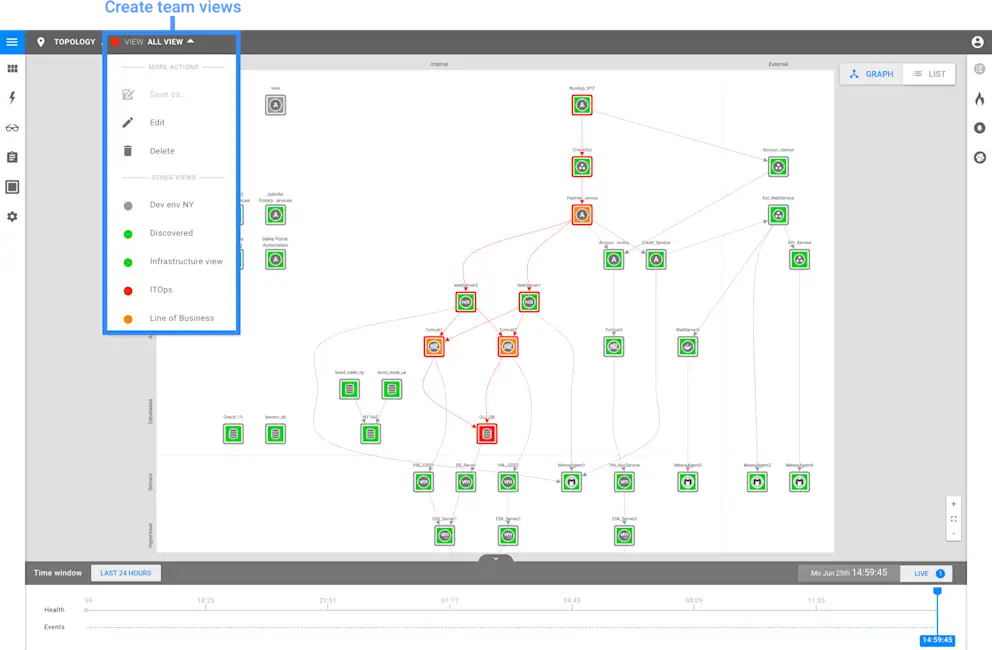Expand the bottom timeline panel chevron
This screenshot has width=992, height=650.
pos(495,559)
